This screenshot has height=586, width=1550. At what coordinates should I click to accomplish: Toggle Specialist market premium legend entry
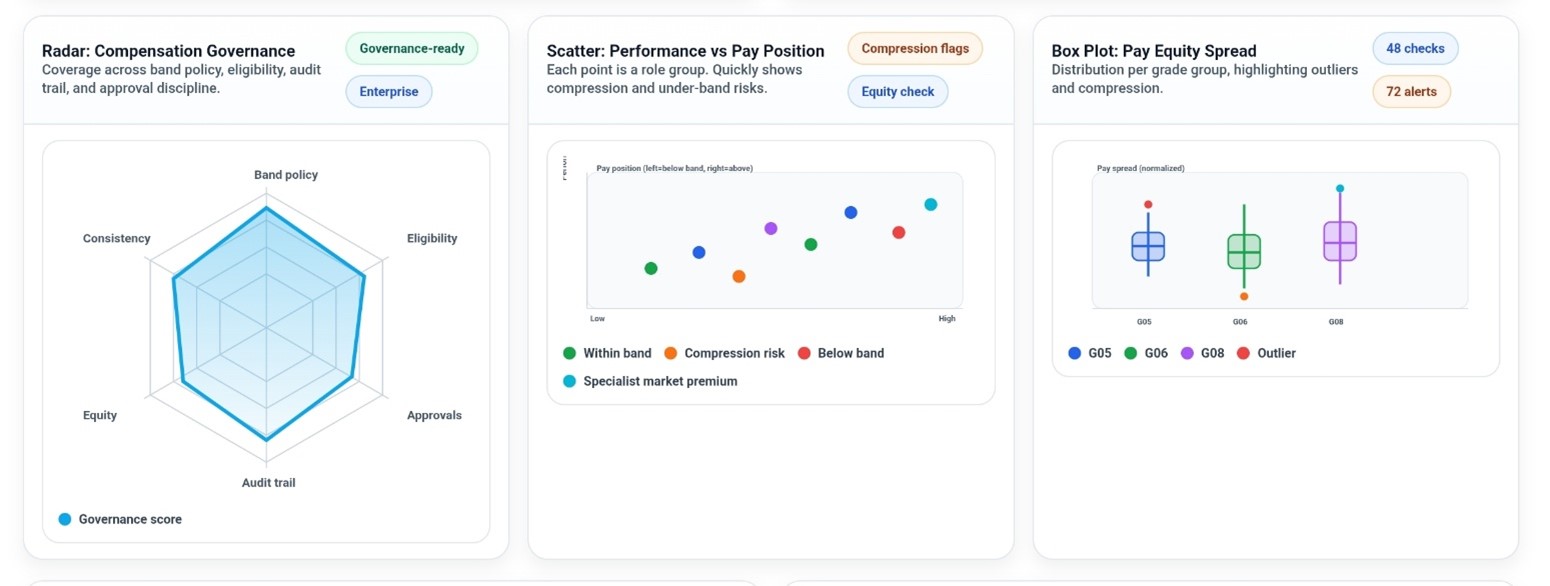point(650,381)
